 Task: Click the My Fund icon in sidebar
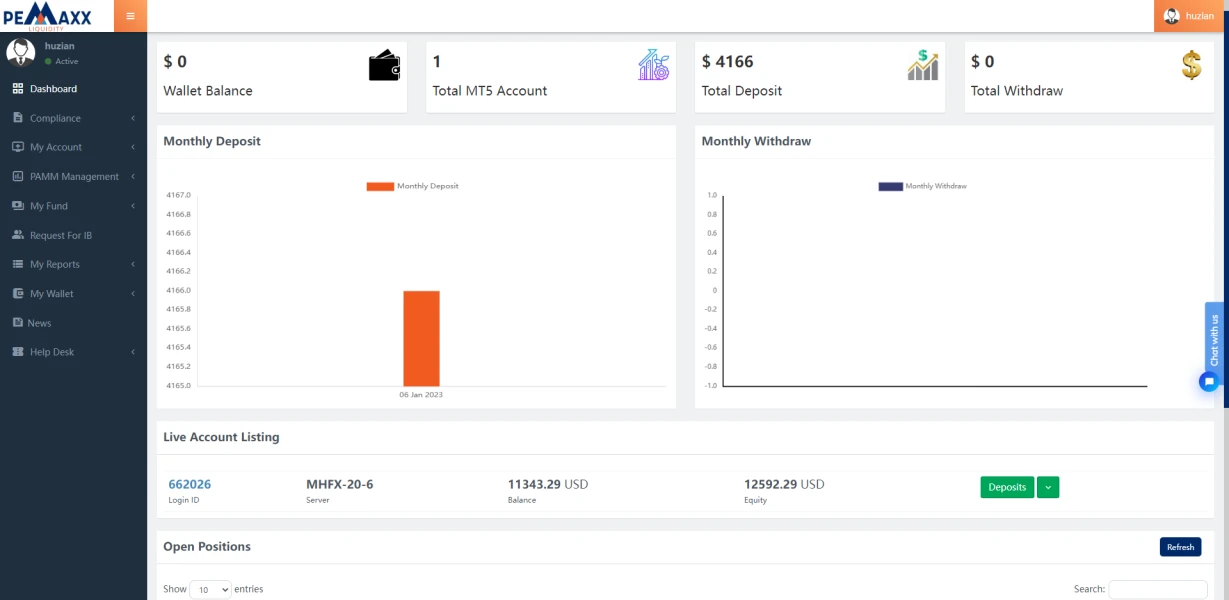[18, 206]
